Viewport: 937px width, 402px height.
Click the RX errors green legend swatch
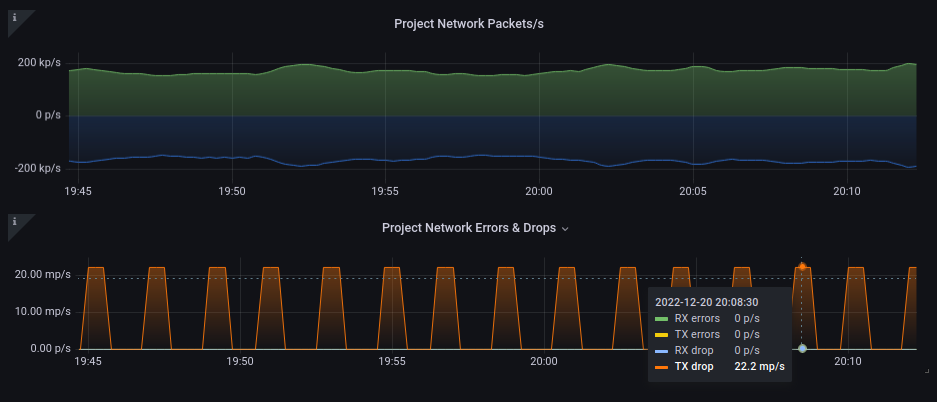coord(662,318)
